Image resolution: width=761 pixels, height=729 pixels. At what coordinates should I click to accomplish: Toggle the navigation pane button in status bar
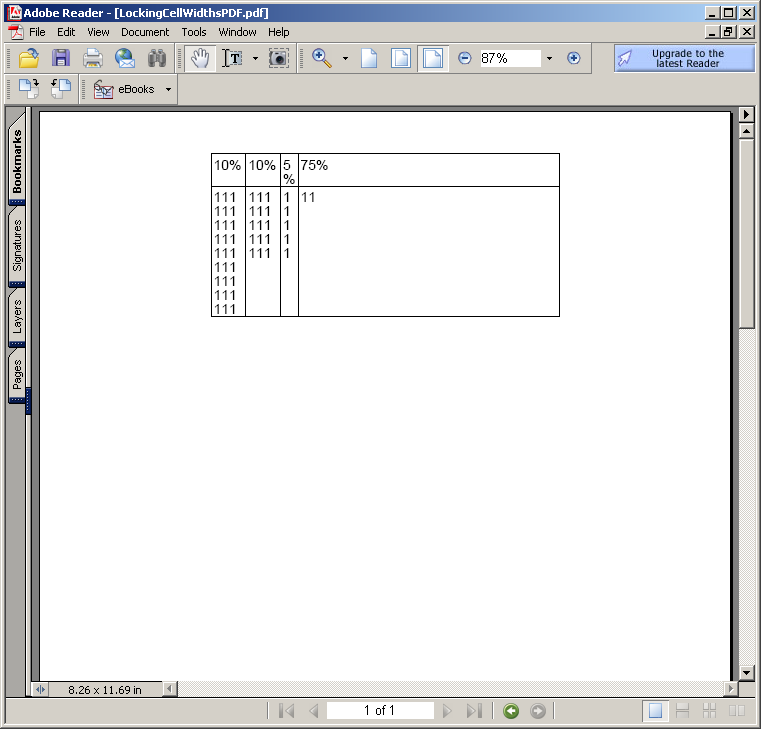point(40,689)
